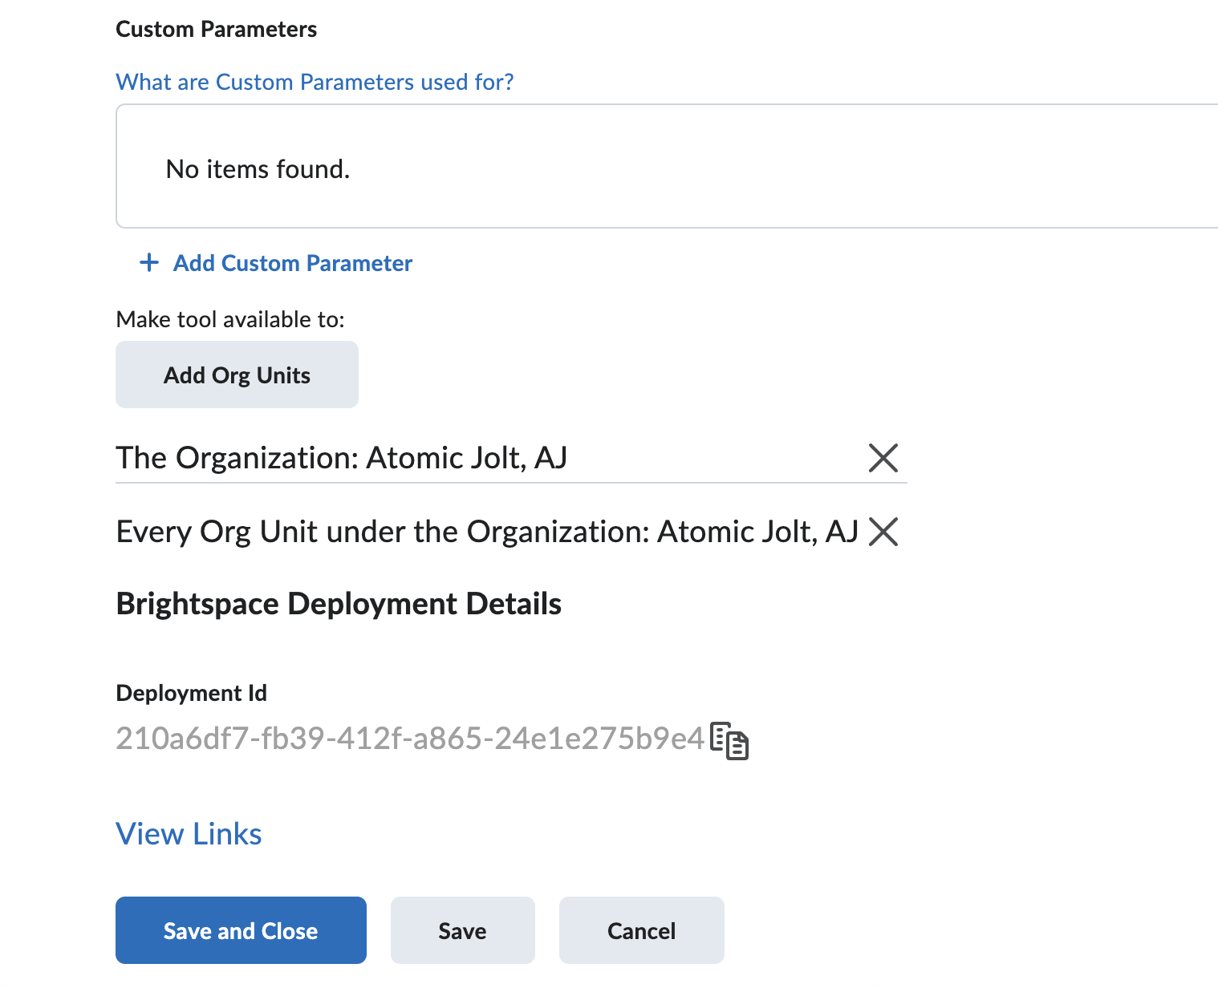Click the "Add Custom Parameter" link
Screen dimensions: 1218x988
292,262
